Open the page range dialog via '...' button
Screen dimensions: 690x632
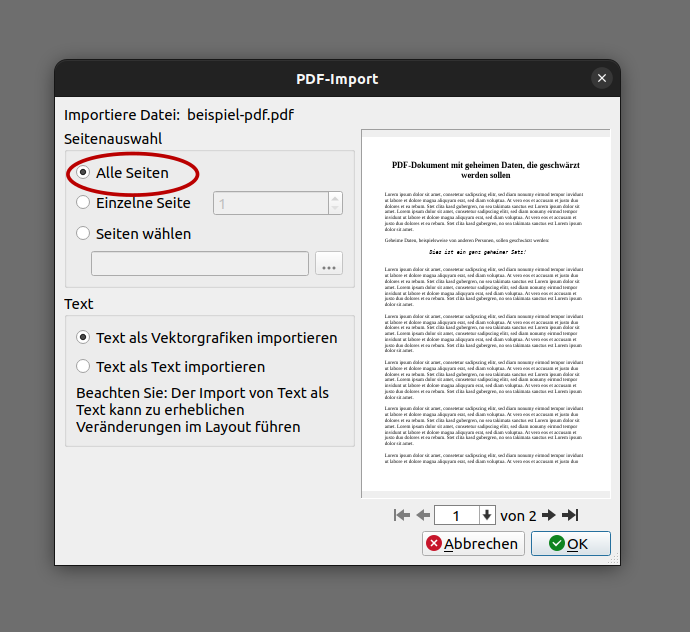point(329,264)
